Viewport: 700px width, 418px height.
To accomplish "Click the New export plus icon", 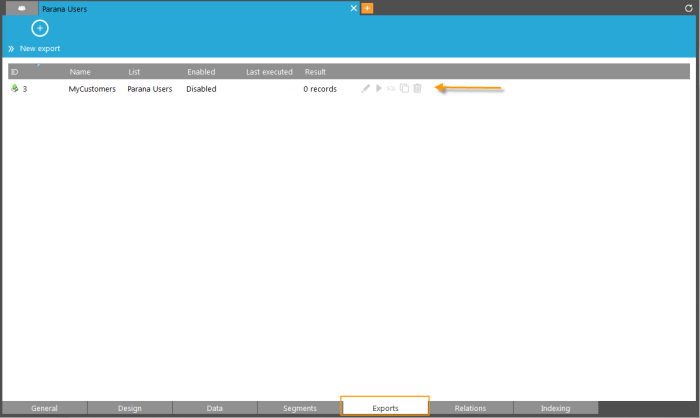I will point(40,28).
